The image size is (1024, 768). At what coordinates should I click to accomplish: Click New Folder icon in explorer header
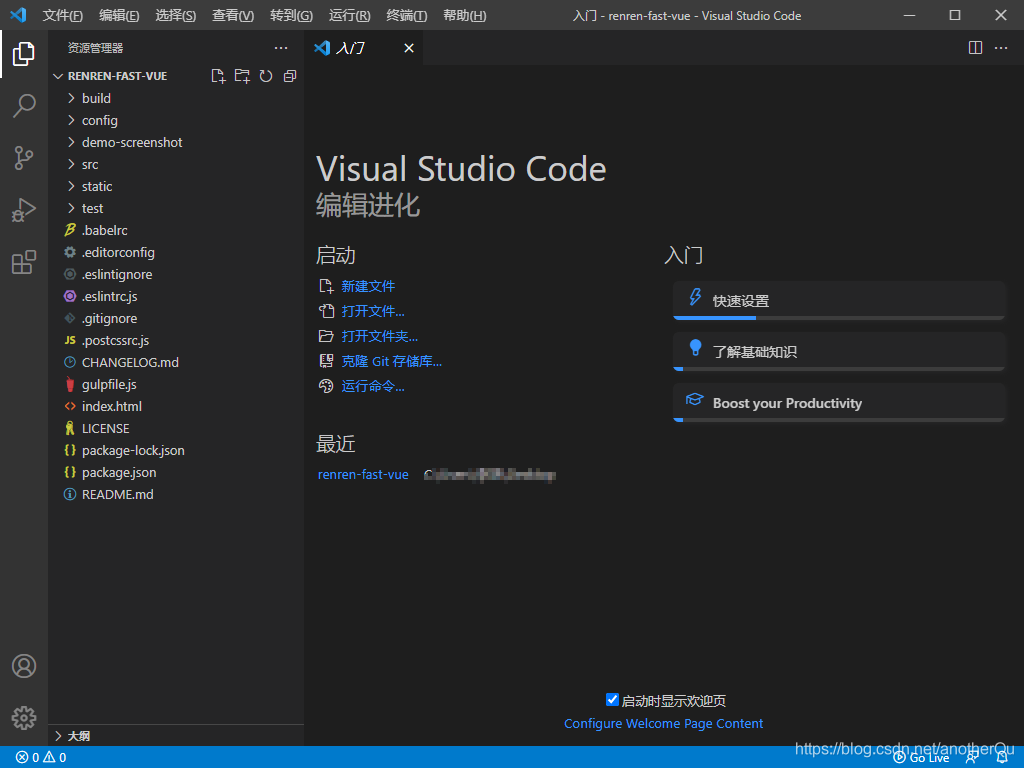pos(242,76)
